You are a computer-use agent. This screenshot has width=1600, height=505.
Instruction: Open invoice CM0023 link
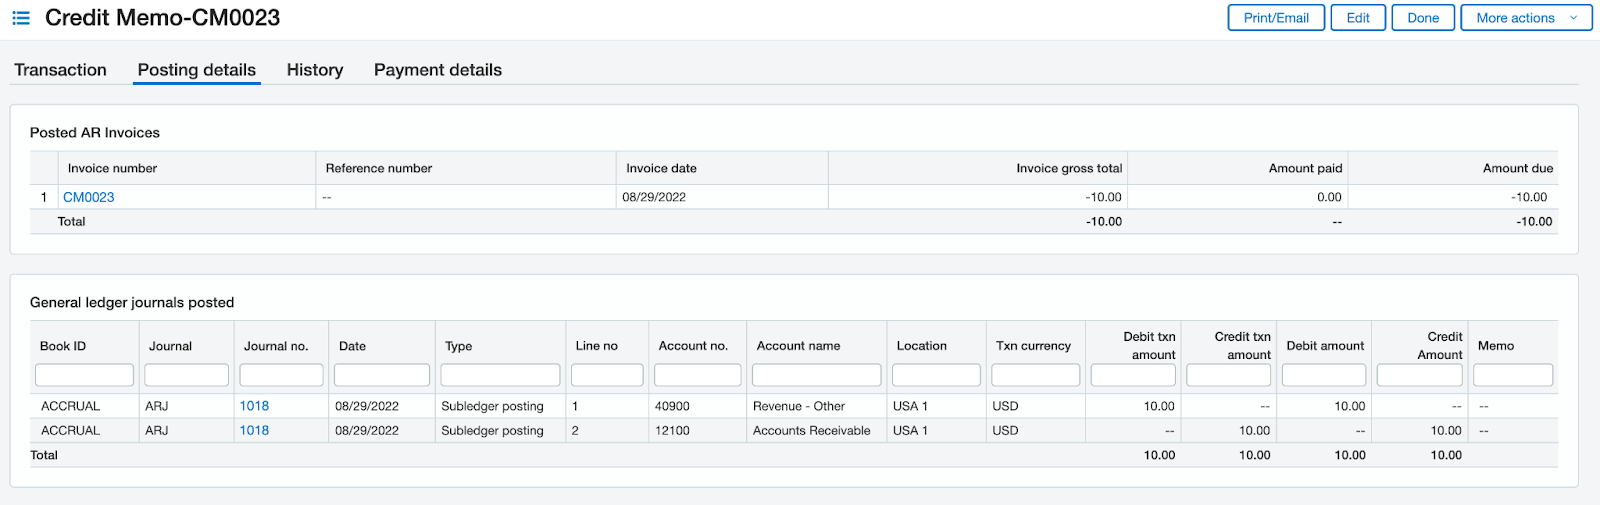click(x=89, y=197)
